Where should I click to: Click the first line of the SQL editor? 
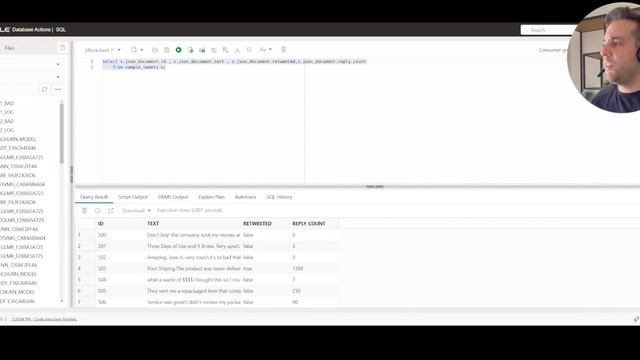(x=234, y=62)
